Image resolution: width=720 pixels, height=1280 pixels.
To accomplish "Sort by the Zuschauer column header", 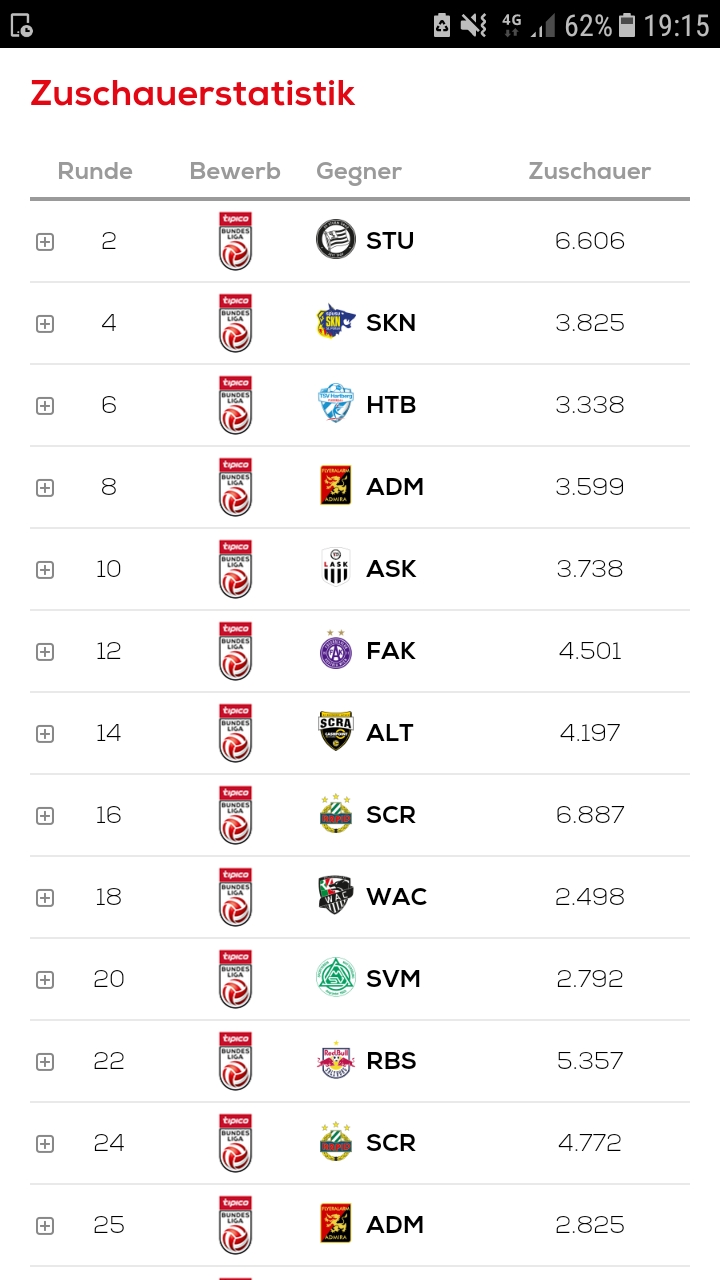I will tap(589, 171).
